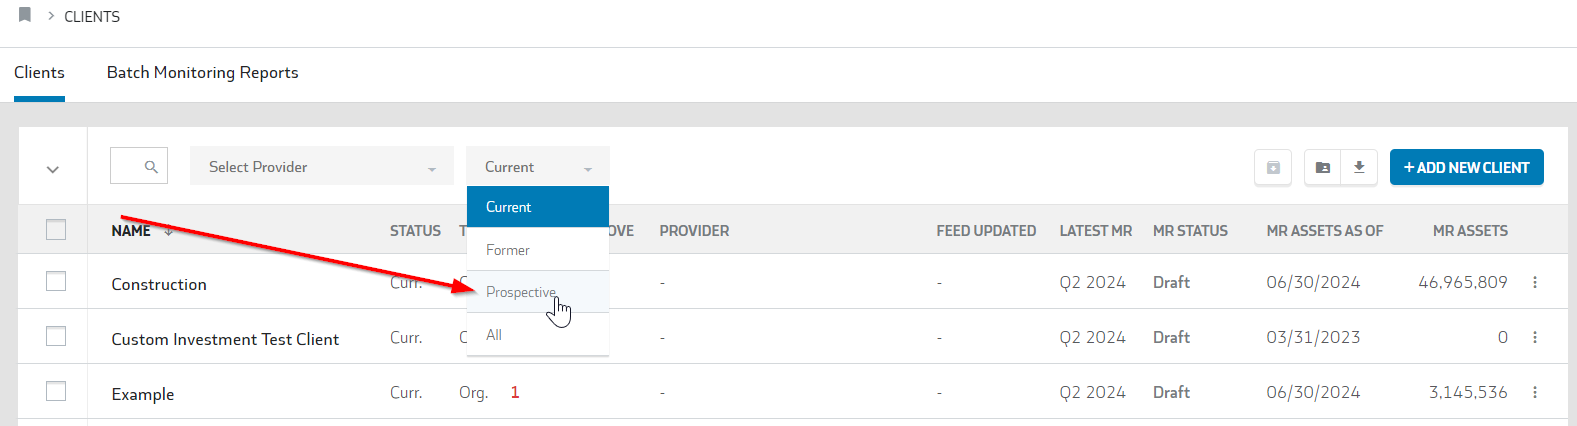Open the Custom Investment Test Client row's three-dot menu
The height and width of the screenshot is (426, 1577).
coord(1535,338)
